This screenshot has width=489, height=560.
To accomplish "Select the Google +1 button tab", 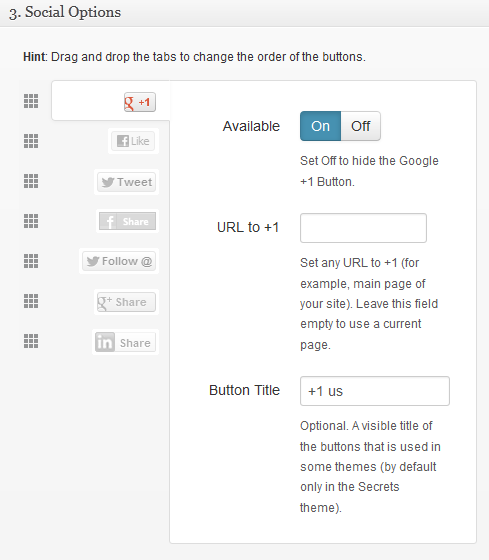I will pos(140,102).
